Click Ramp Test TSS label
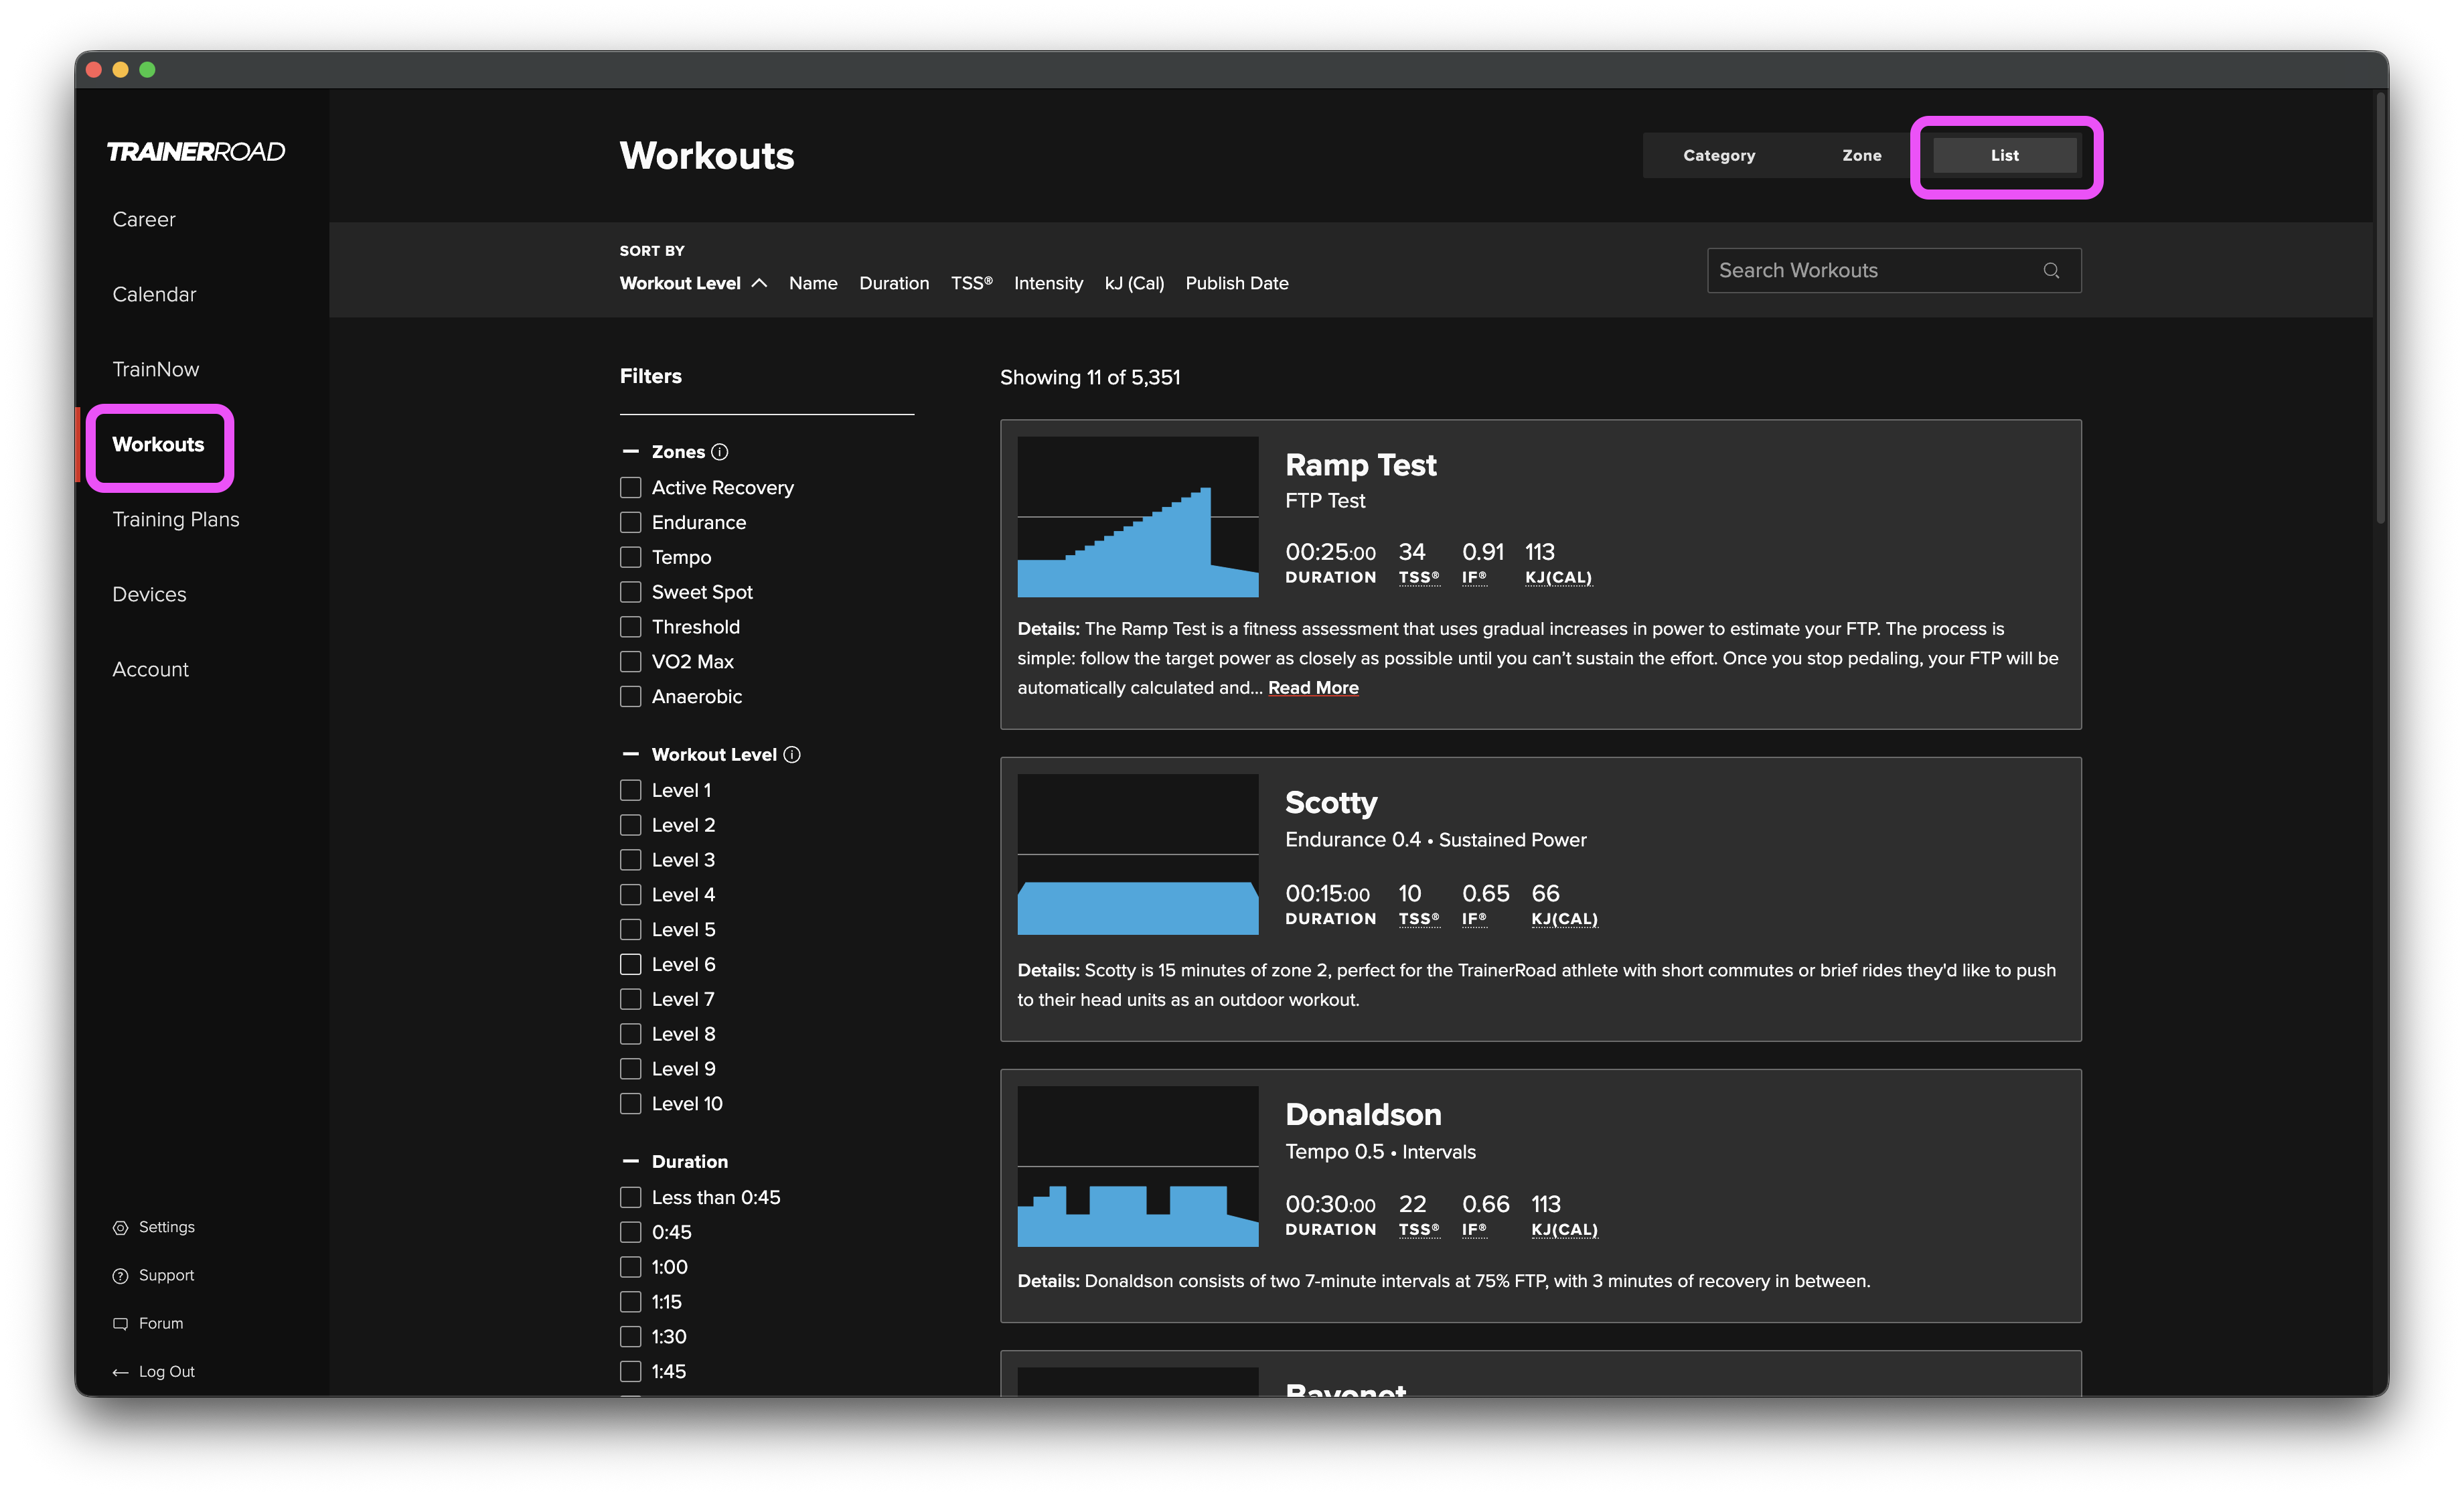Screen dimensions: 2464x1496 (1418, 578)
